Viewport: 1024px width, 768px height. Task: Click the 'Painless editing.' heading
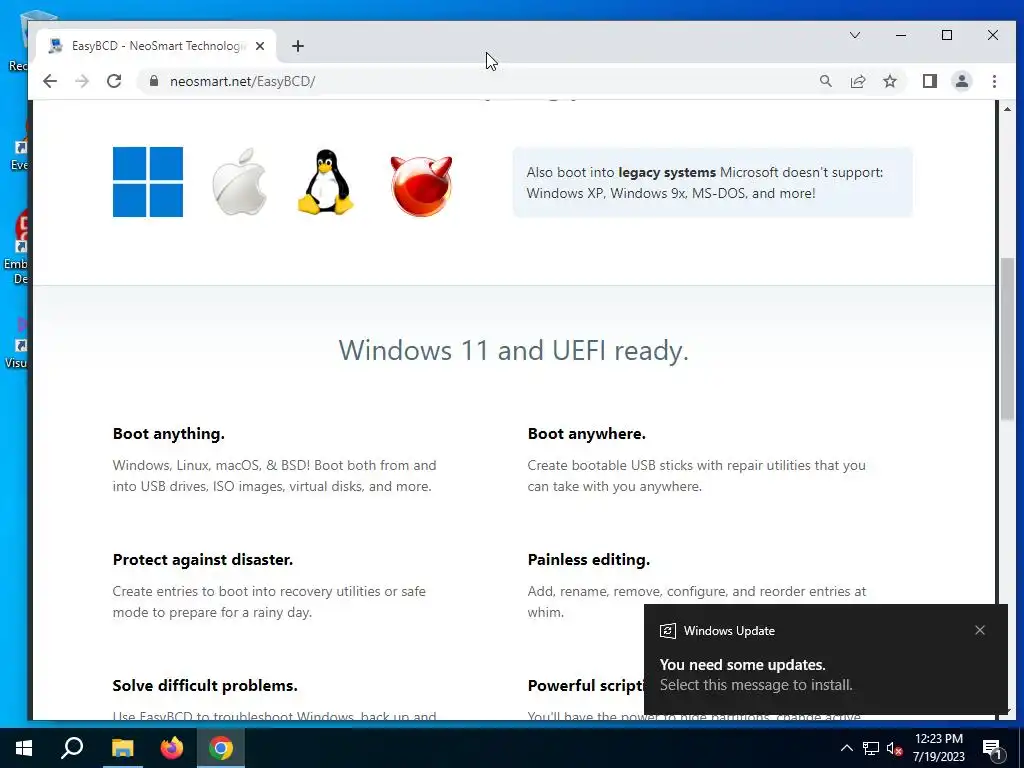588,560
